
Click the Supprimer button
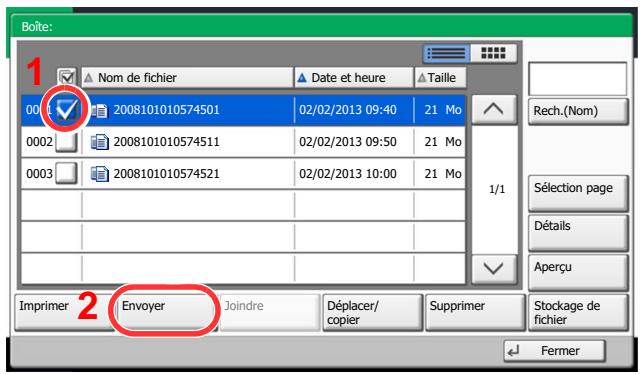point(475,312)
